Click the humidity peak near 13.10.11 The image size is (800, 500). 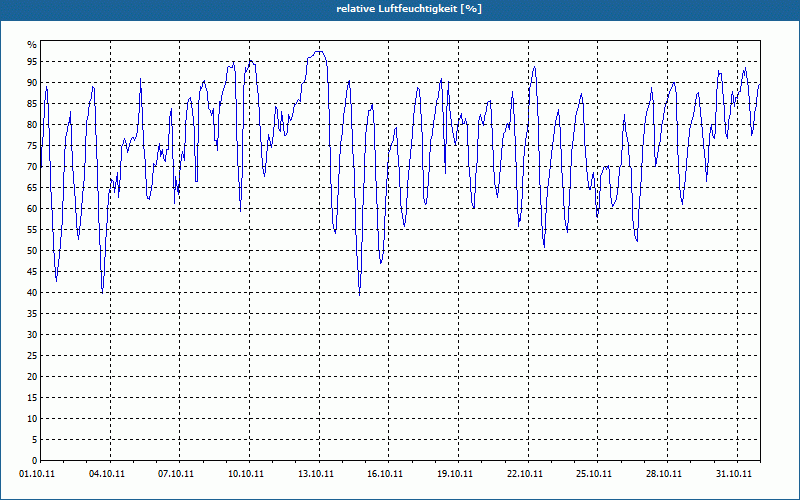[x=319, y=52]
